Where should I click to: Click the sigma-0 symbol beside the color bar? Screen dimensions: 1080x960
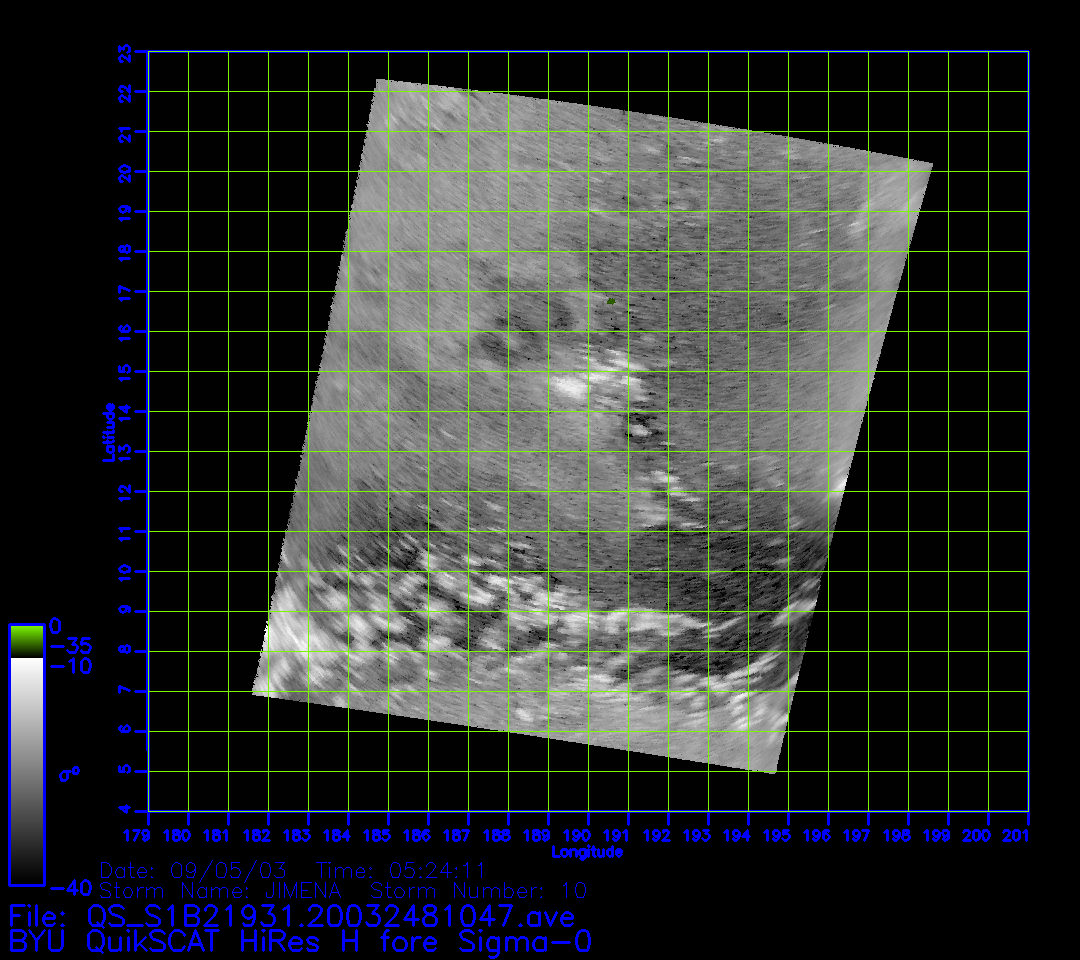pyautogui.click(x=69, y=773)
